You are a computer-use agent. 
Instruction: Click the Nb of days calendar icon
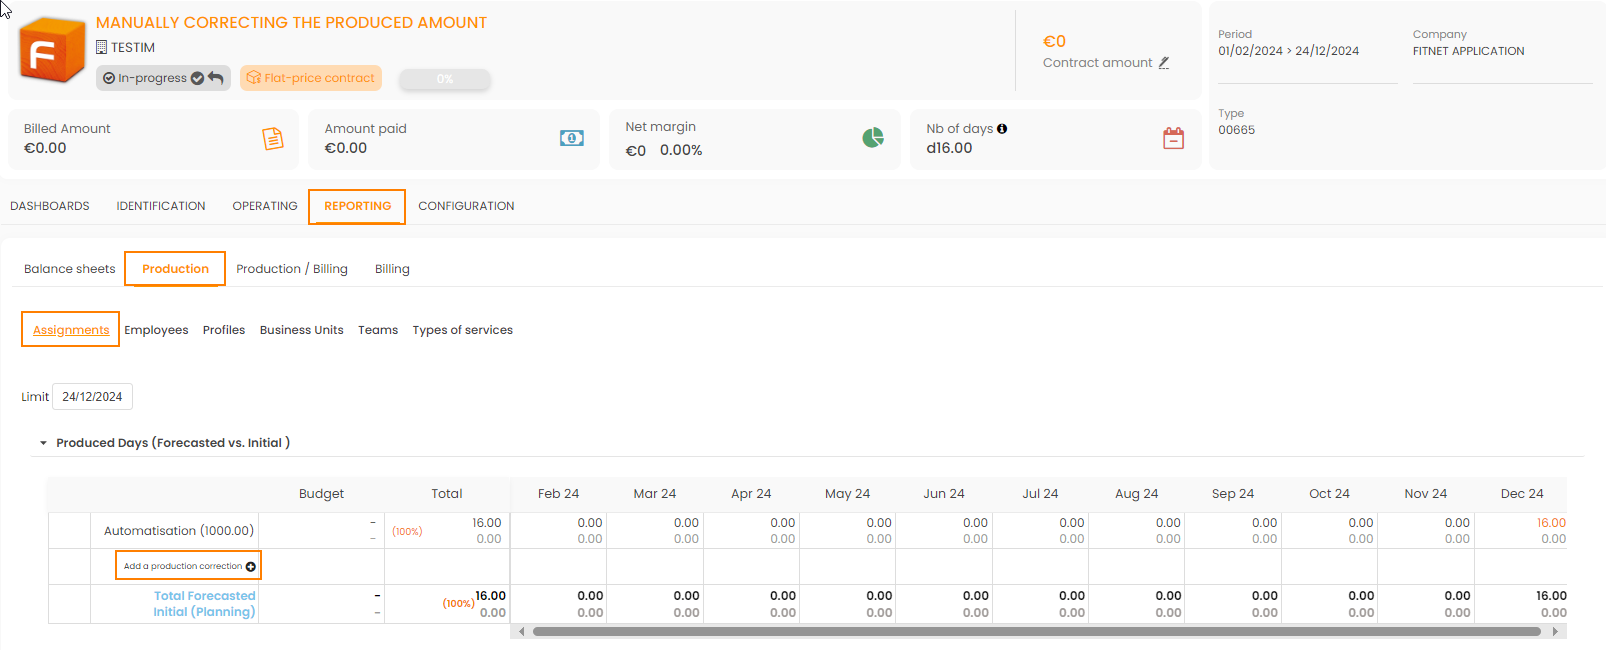tap(1173, 139)
